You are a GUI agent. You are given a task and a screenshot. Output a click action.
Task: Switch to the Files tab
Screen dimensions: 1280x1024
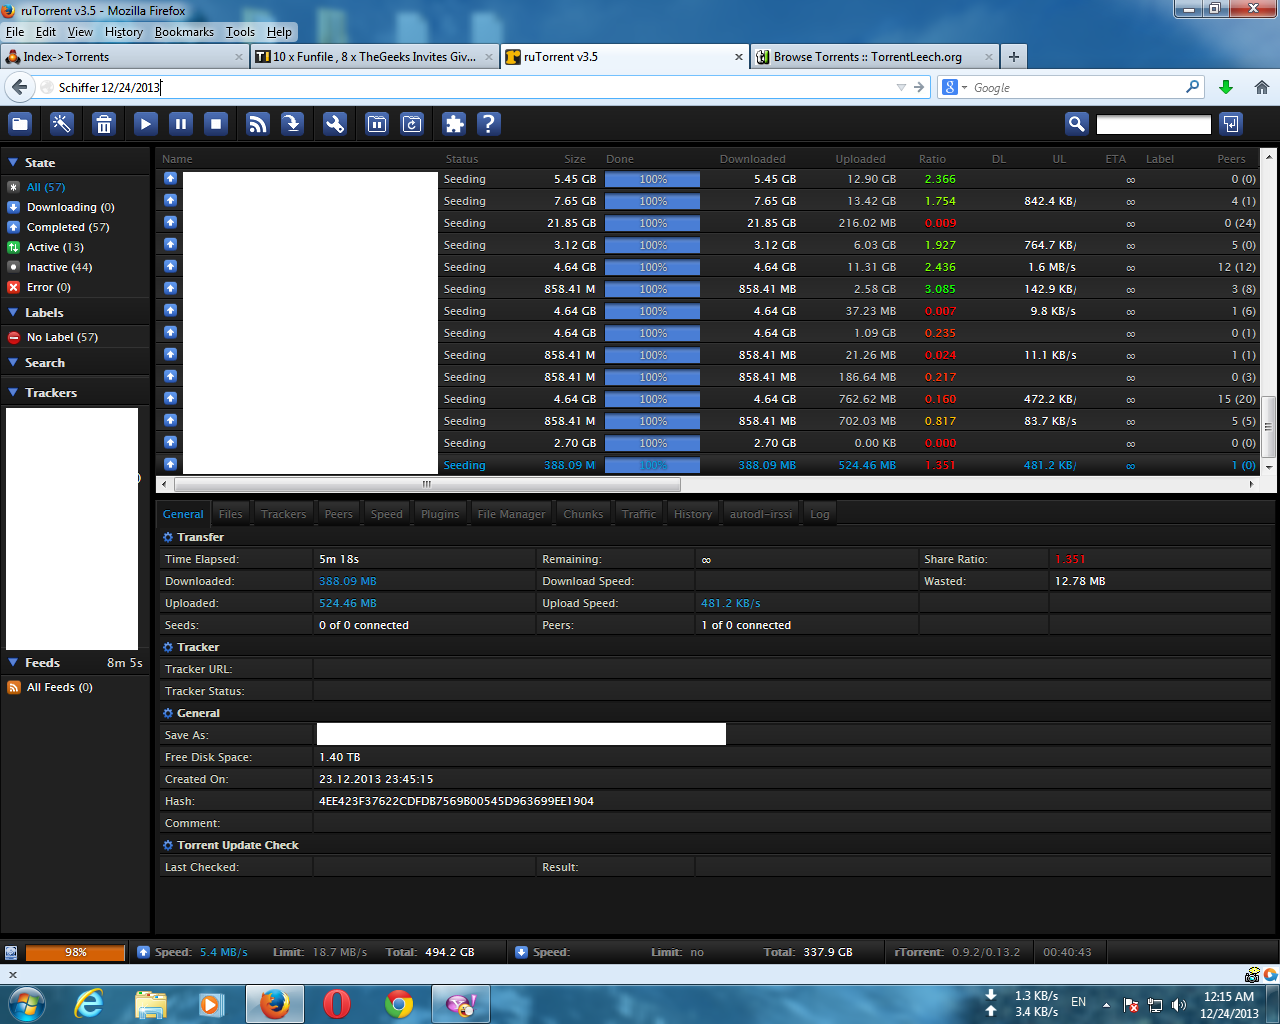pyautogui.click(x=231, y=514)
